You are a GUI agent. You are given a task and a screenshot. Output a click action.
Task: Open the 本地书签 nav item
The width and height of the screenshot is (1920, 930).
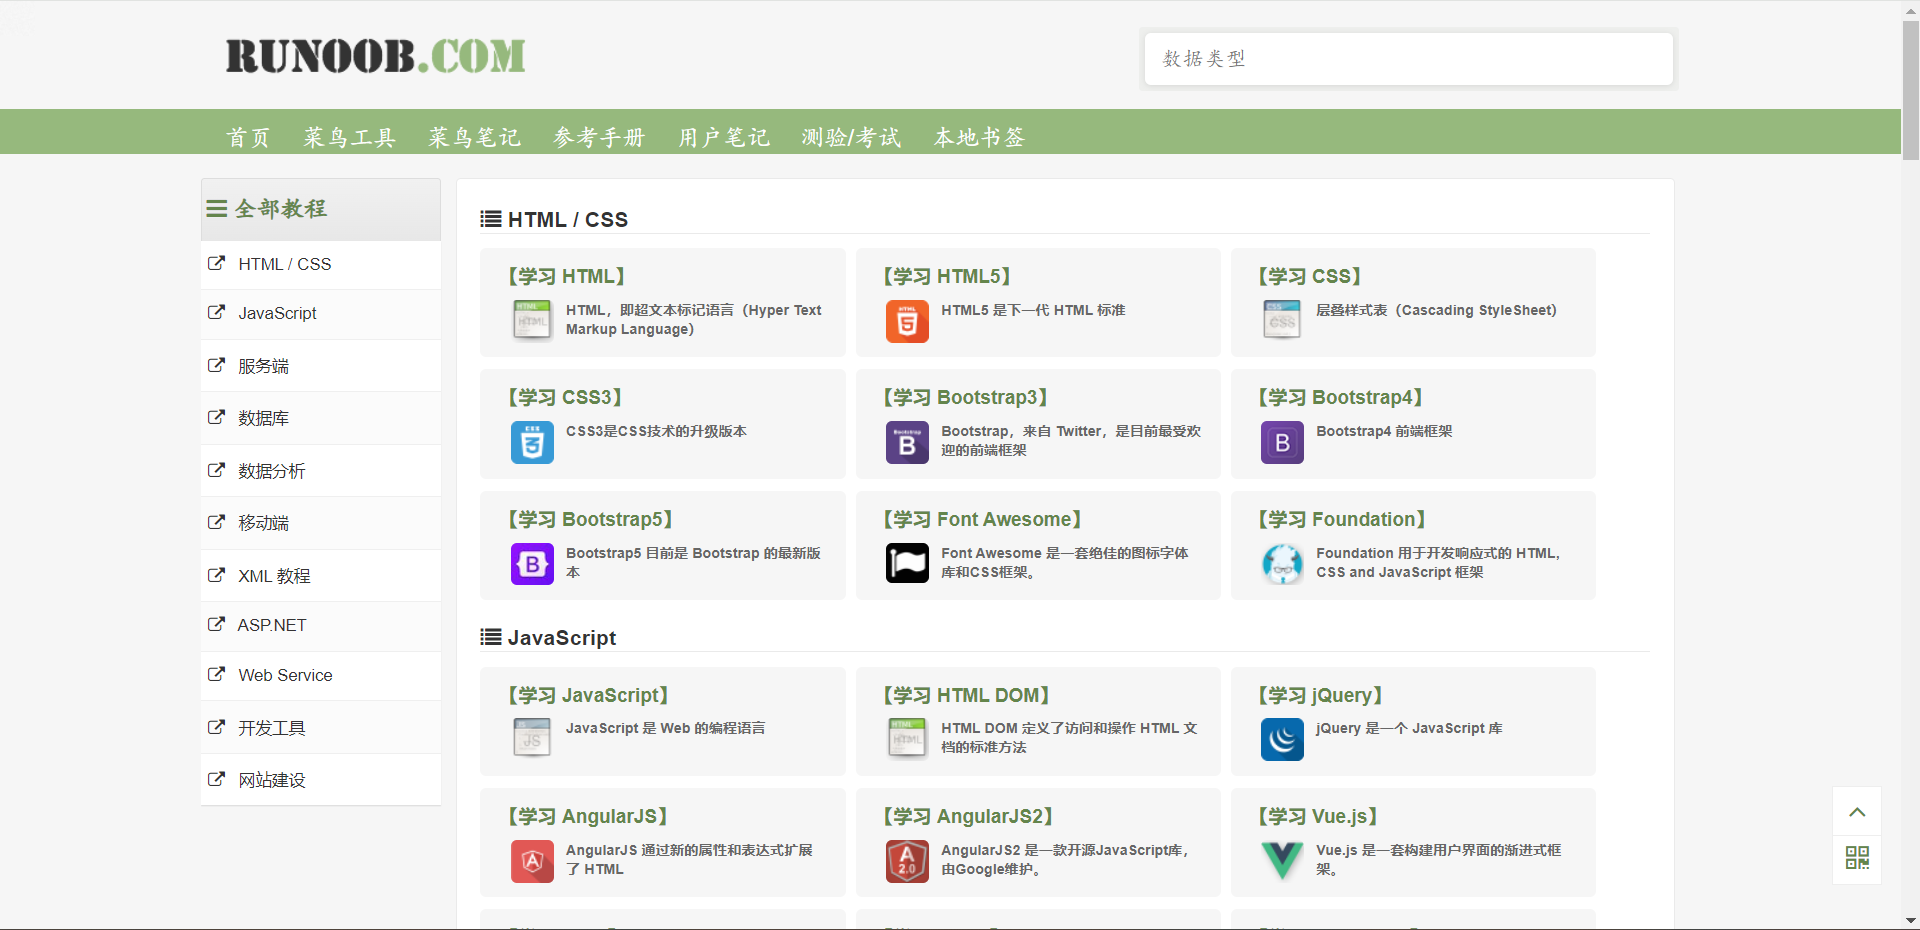(979, 137)
